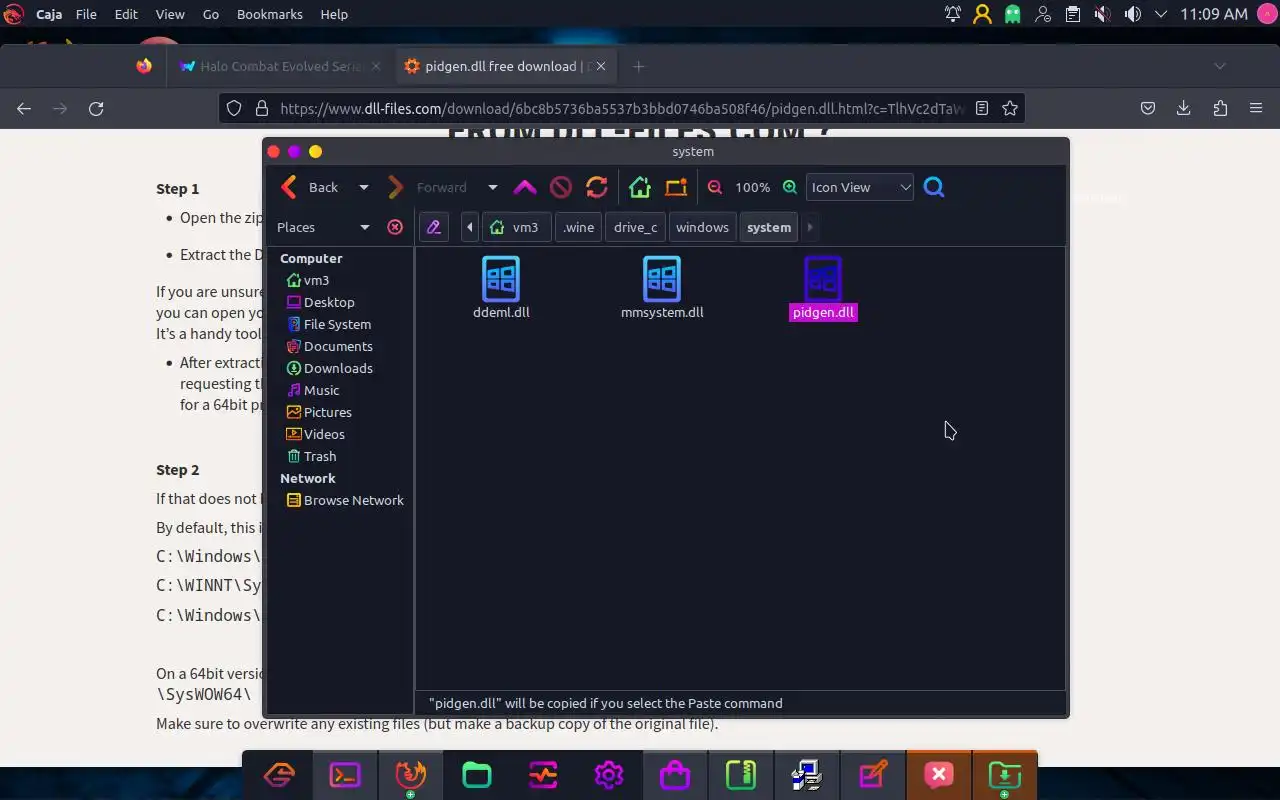Click the Stop loading icon
Viewport: 1280px width, 800px height.
(560, 187)
